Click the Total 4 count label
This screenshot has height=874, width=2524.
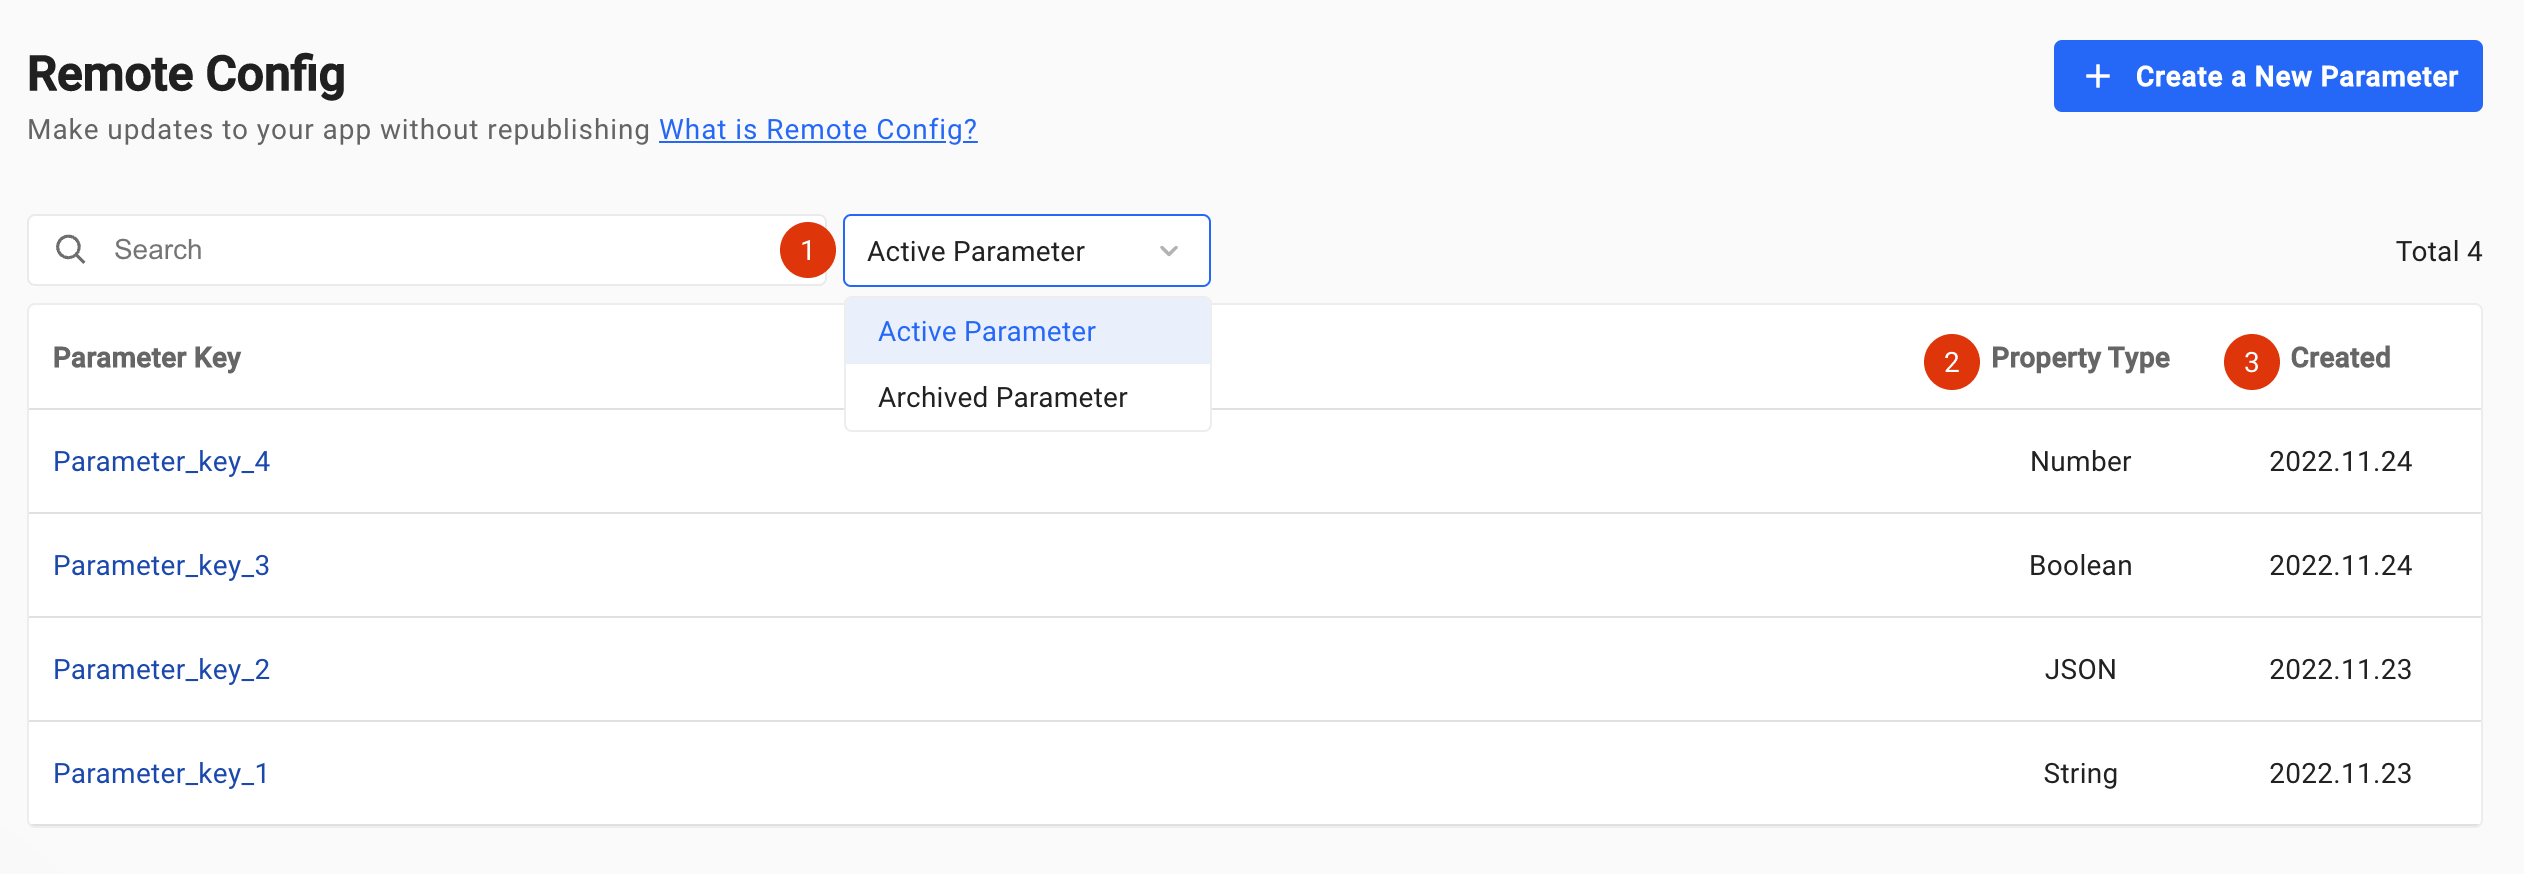coord(2438,251)
